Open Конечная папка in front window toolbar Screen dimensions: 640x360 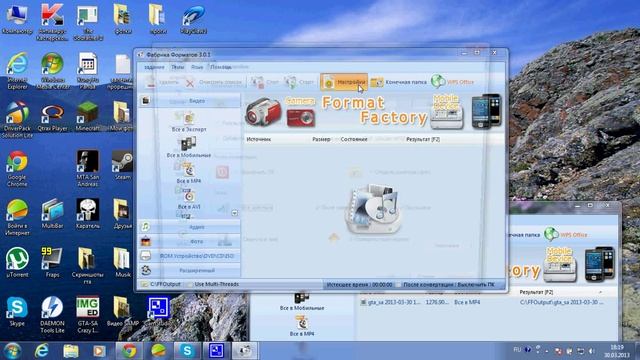tap(399, 82)
